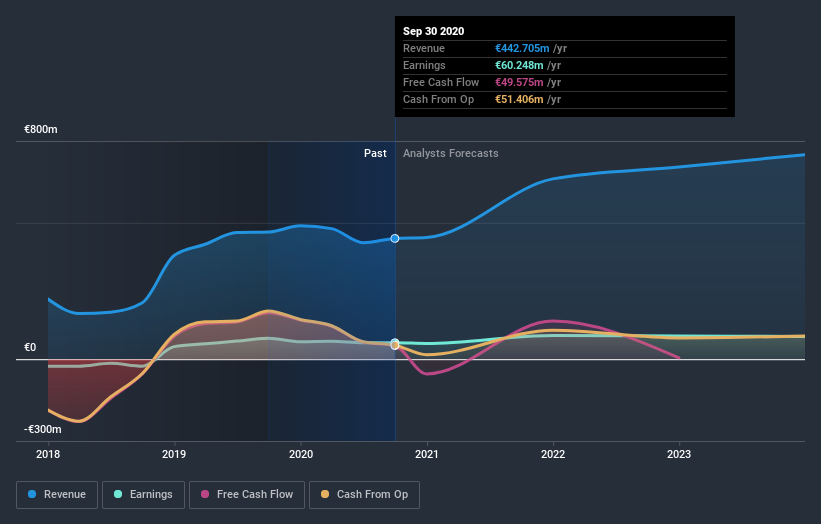This screenshot has height=524, width=821.
Task: Click the -€300m y-axis label
Action: [42, 429]
